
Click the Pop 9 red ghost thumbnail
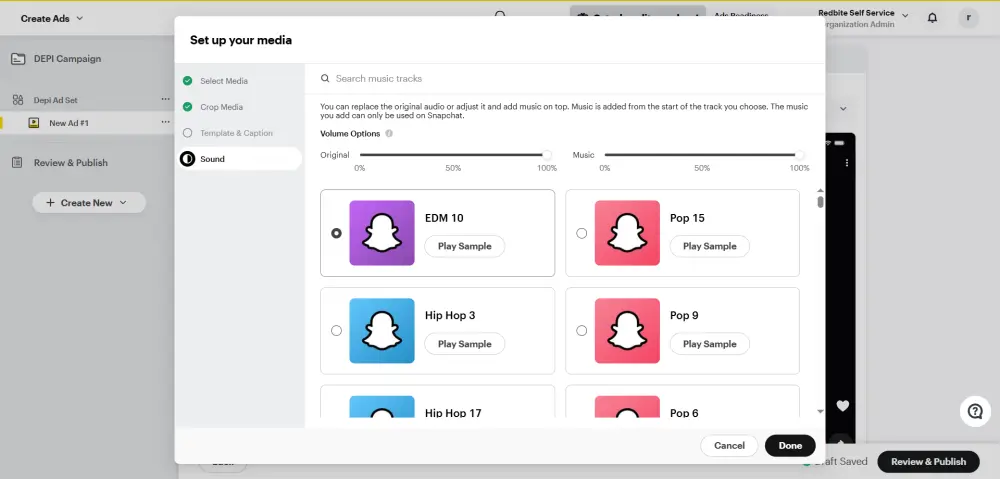pos(627,330)
